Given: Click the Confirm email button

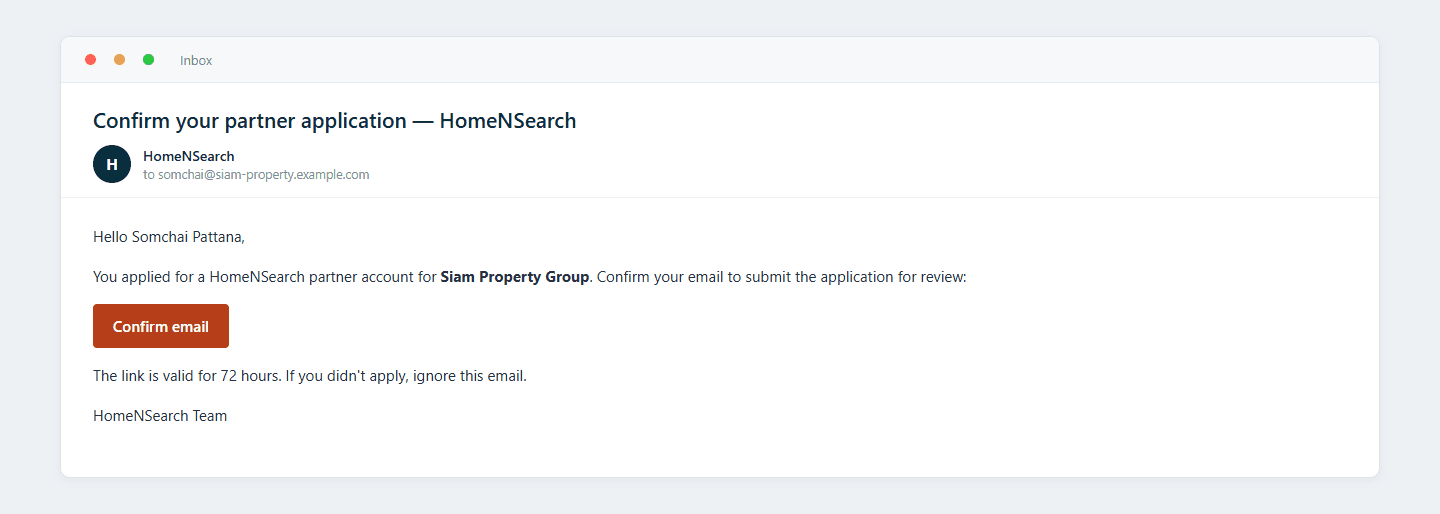Looking at the screenshot, I should 161,326.
